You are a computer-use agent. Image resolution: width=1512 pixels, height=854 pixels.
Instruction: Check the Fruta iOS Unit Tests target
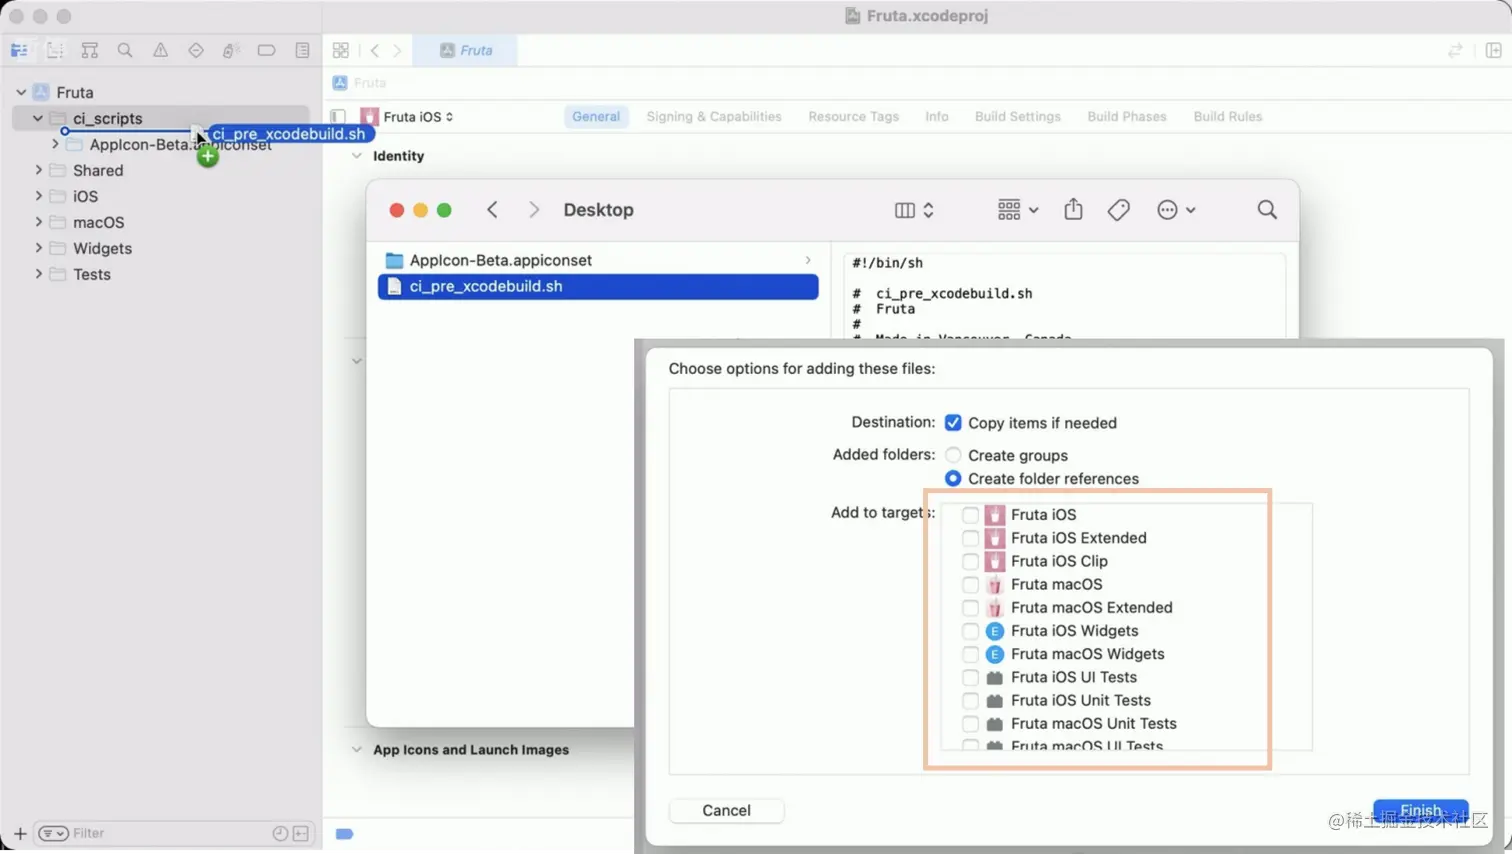tap(970, 700)
